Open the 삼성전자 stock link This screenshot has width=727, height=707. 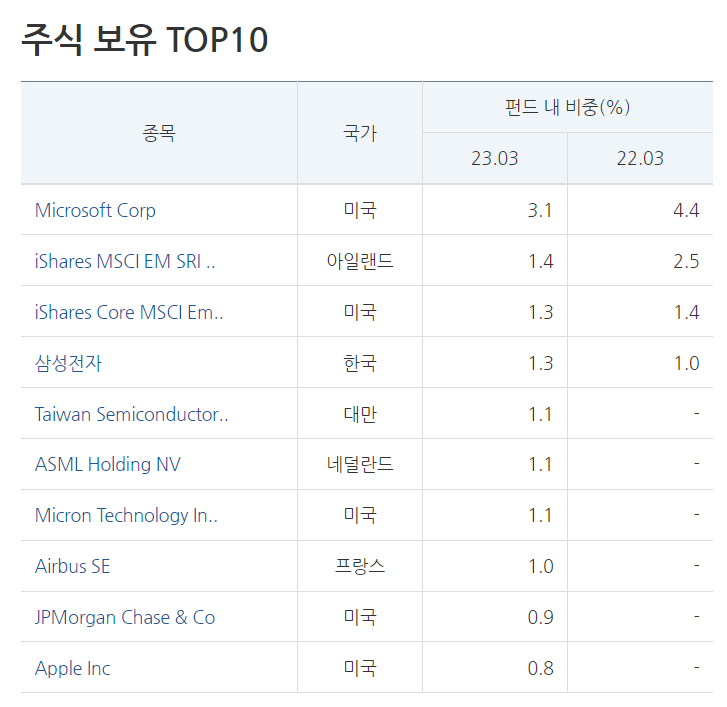(68, 363)
